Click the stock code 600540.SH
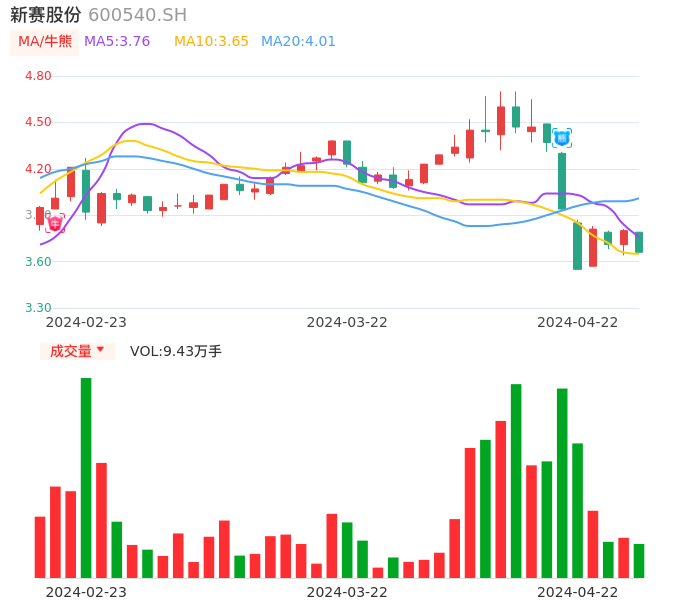The width and height of the screenshot is (686, 606). click(x=137, y=15)
